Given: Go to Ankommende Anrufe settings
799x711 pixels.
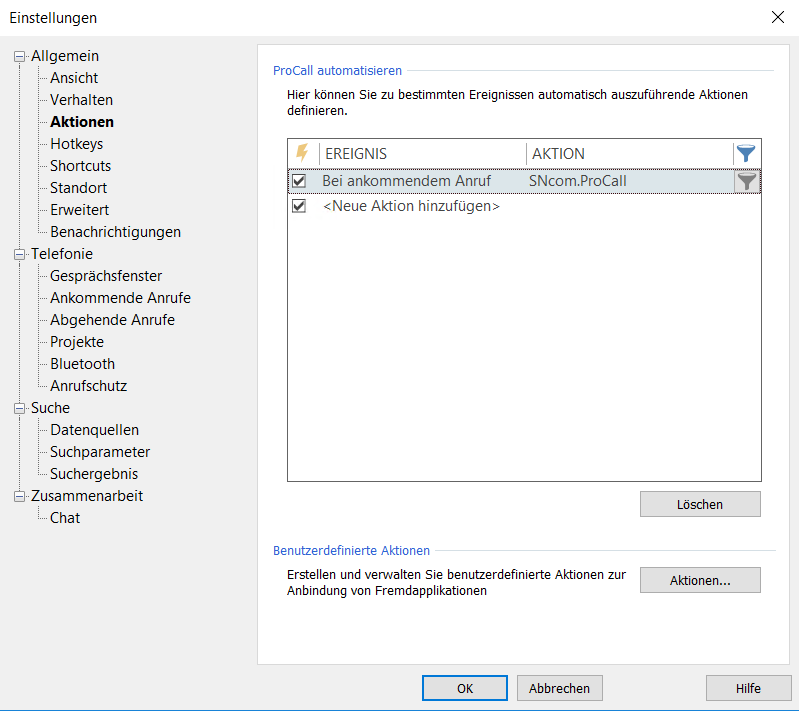Looking at the screenshot, I should (x=120, y=298).
